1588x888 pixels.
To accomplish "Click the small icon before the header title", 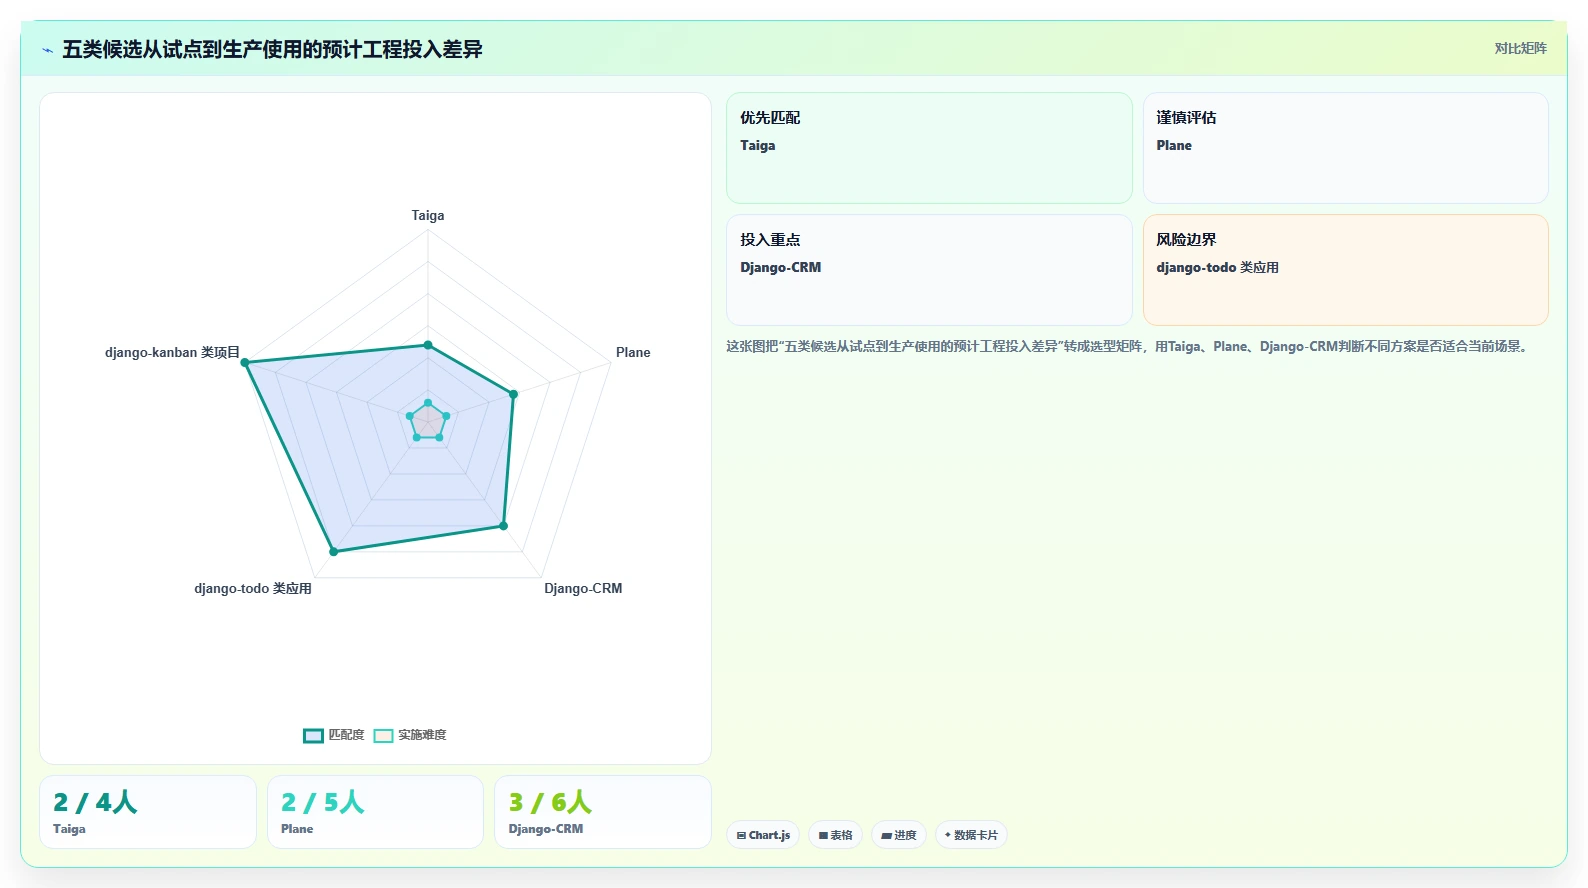I will [x=47, y=50].
